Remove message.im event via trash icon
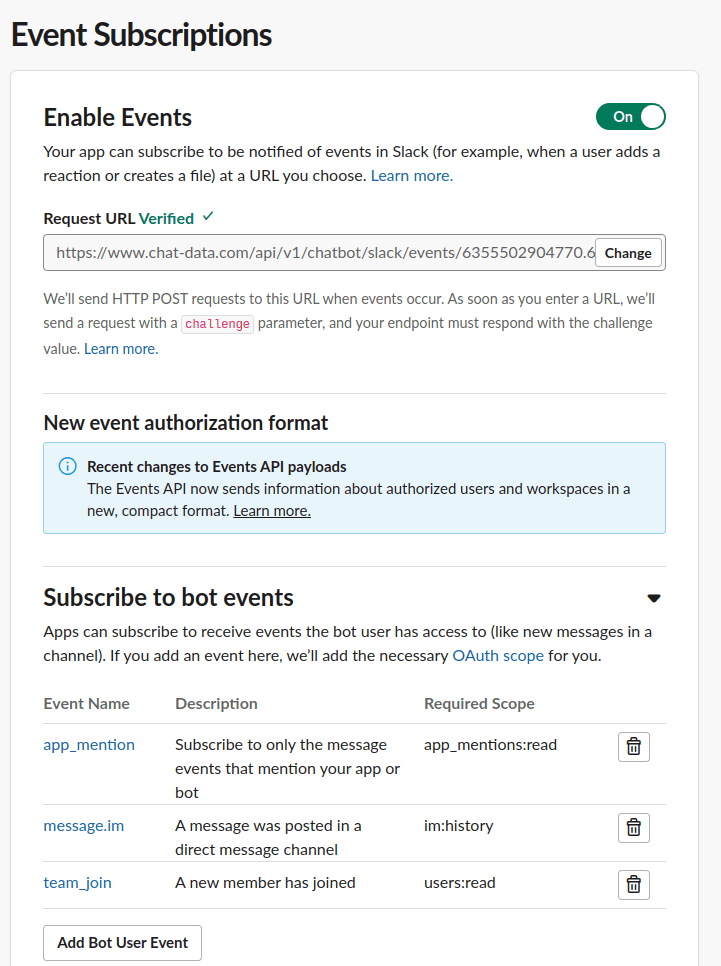 point(633,827)
